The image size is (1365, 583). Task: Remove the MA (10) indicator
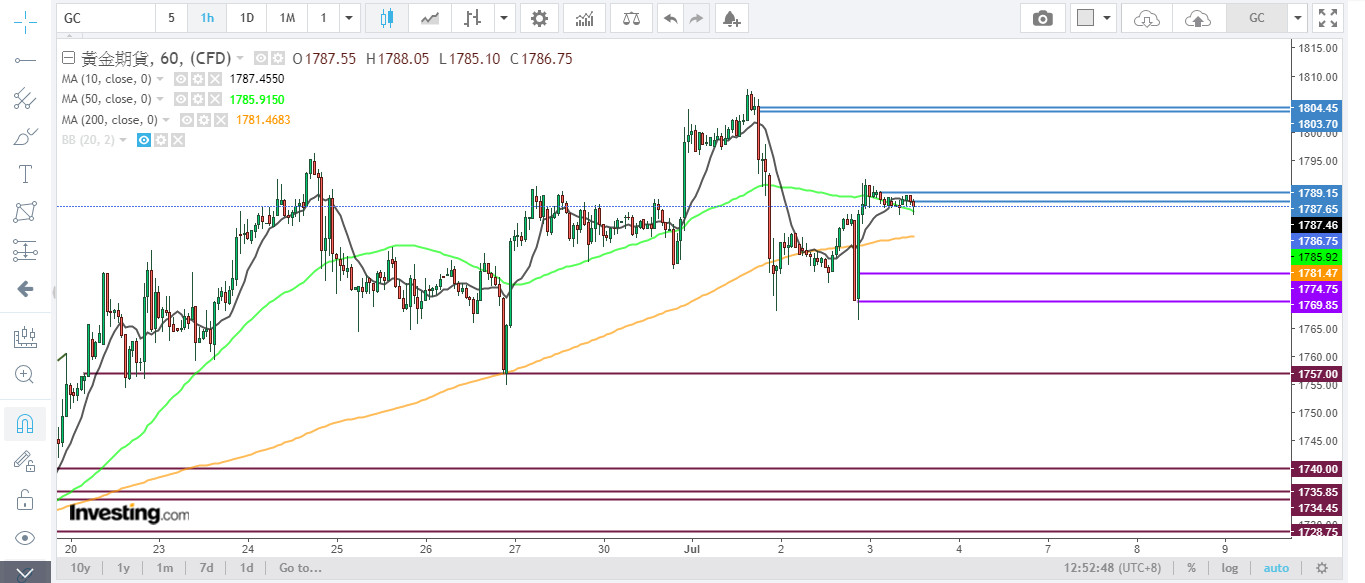[x=213, y=78]
